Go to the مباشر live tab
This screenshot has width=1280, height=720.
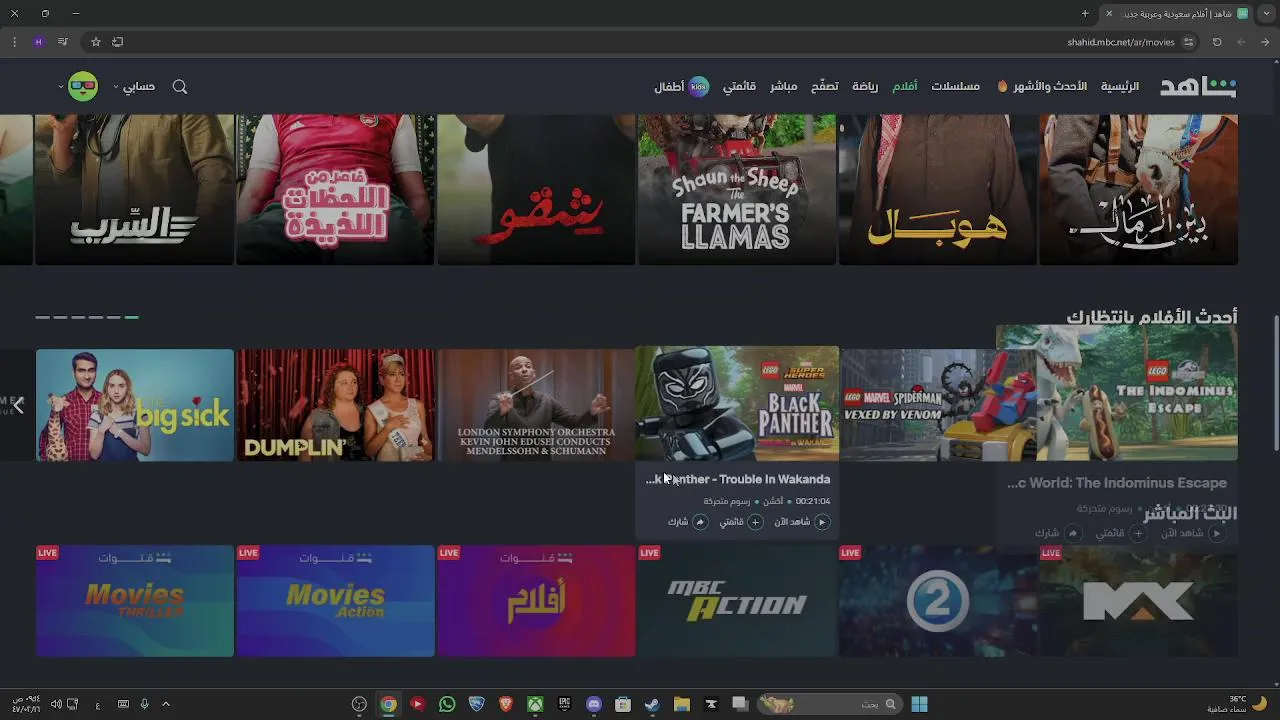click(x=783, y=87)
